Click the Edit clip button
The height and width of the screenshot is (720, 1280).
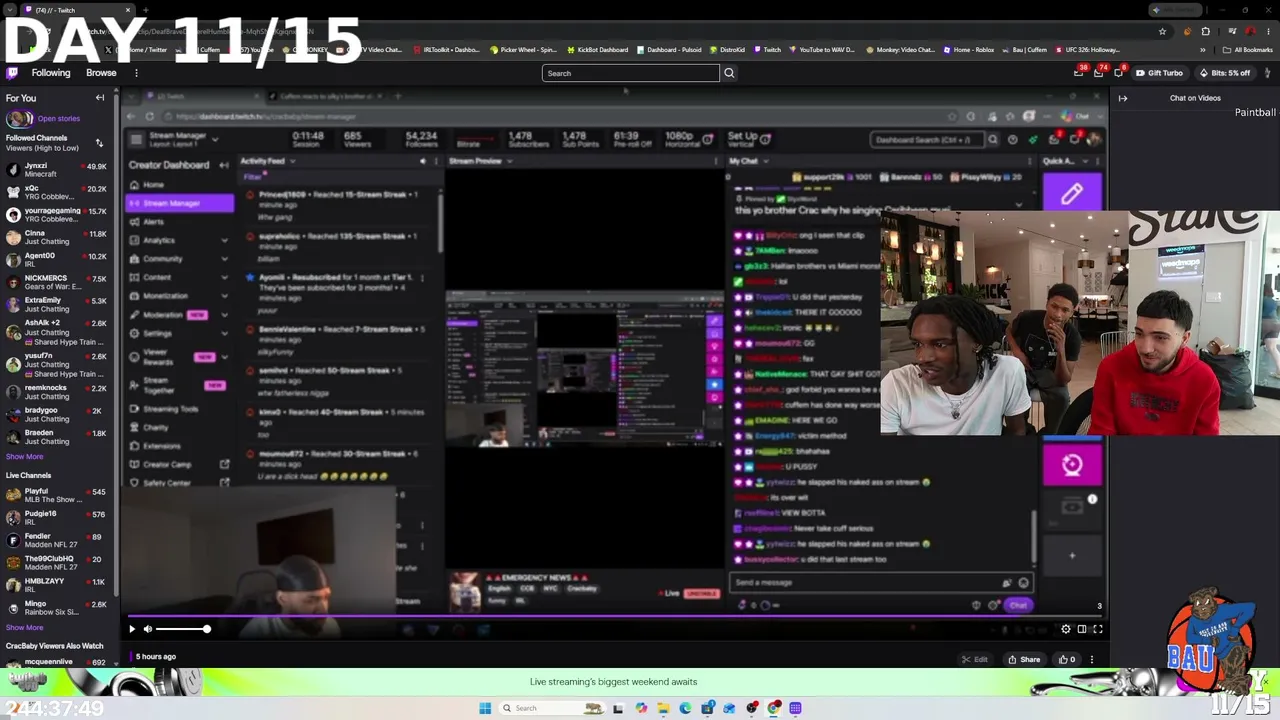975,660
